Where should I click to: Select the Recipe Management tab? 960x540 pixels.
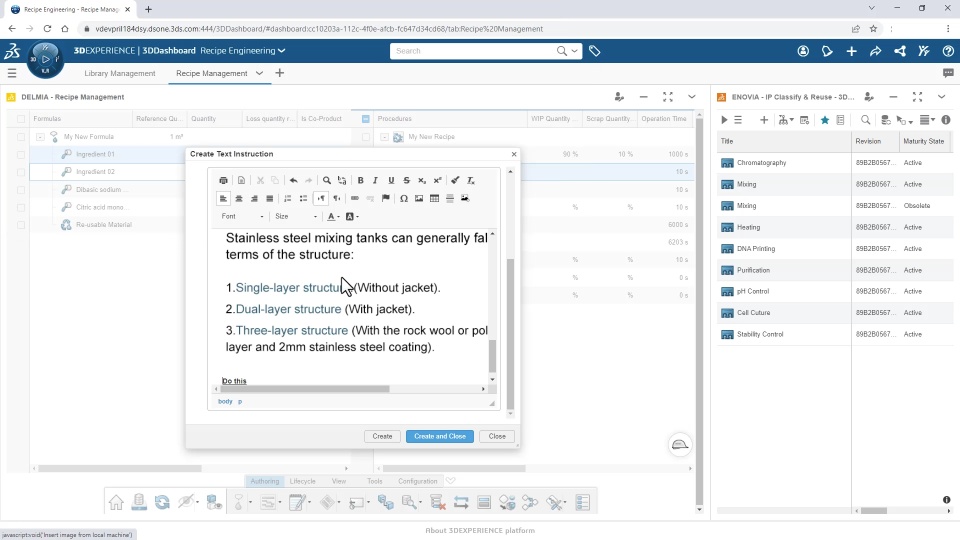tap(211, 73)
